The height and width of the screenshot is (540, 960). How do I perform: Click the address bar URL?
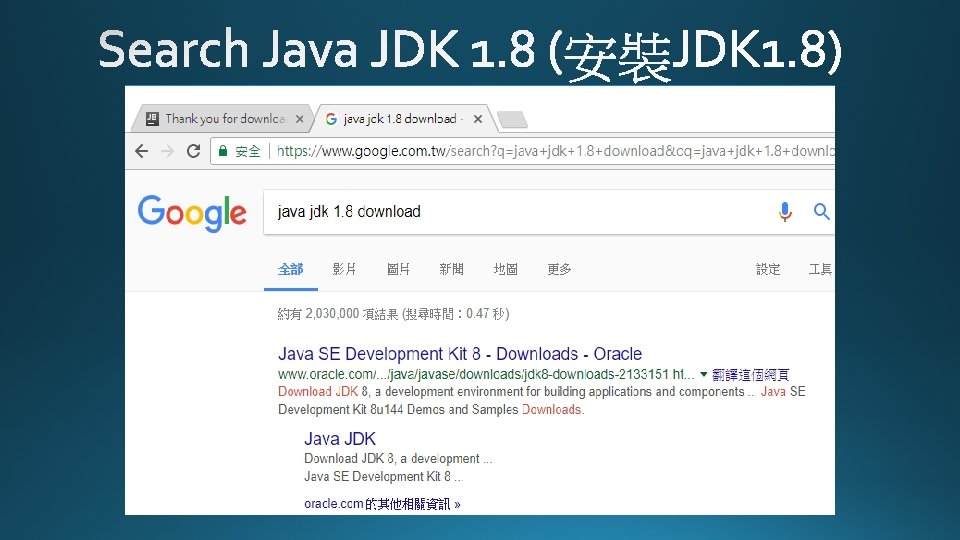tap(555, 151)
